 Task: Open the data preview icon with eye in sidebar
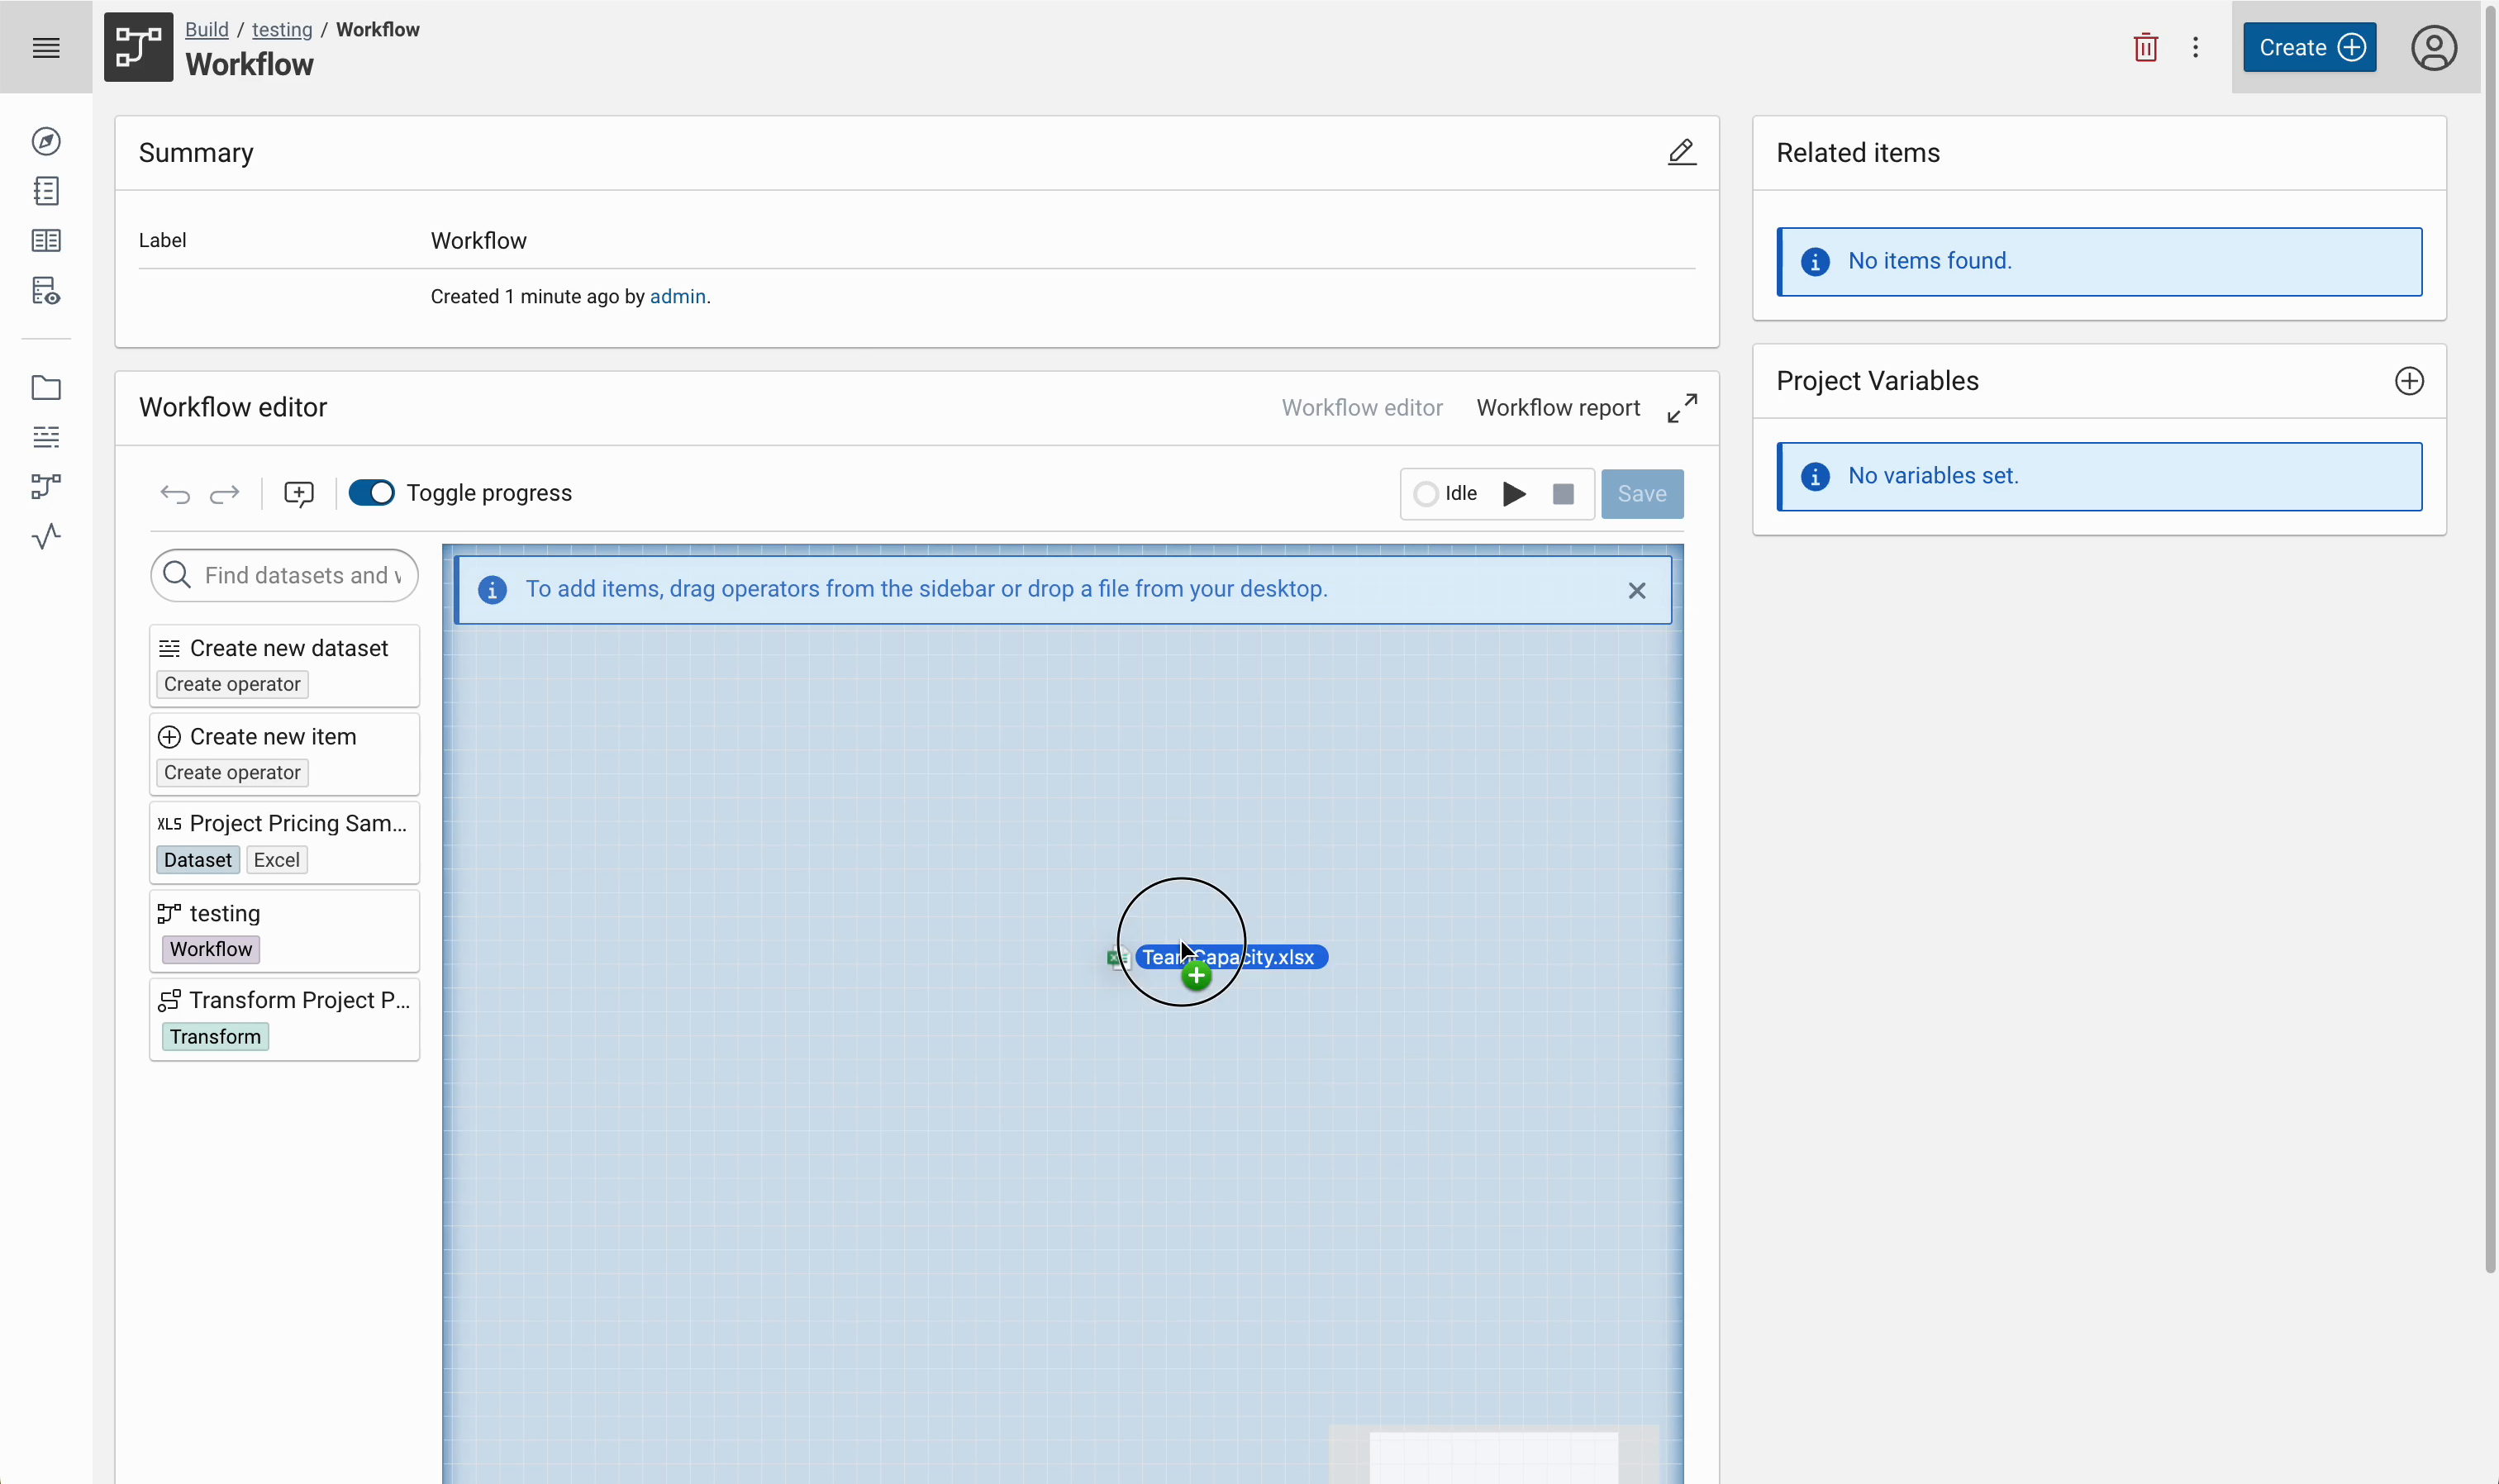click(46, 290)
